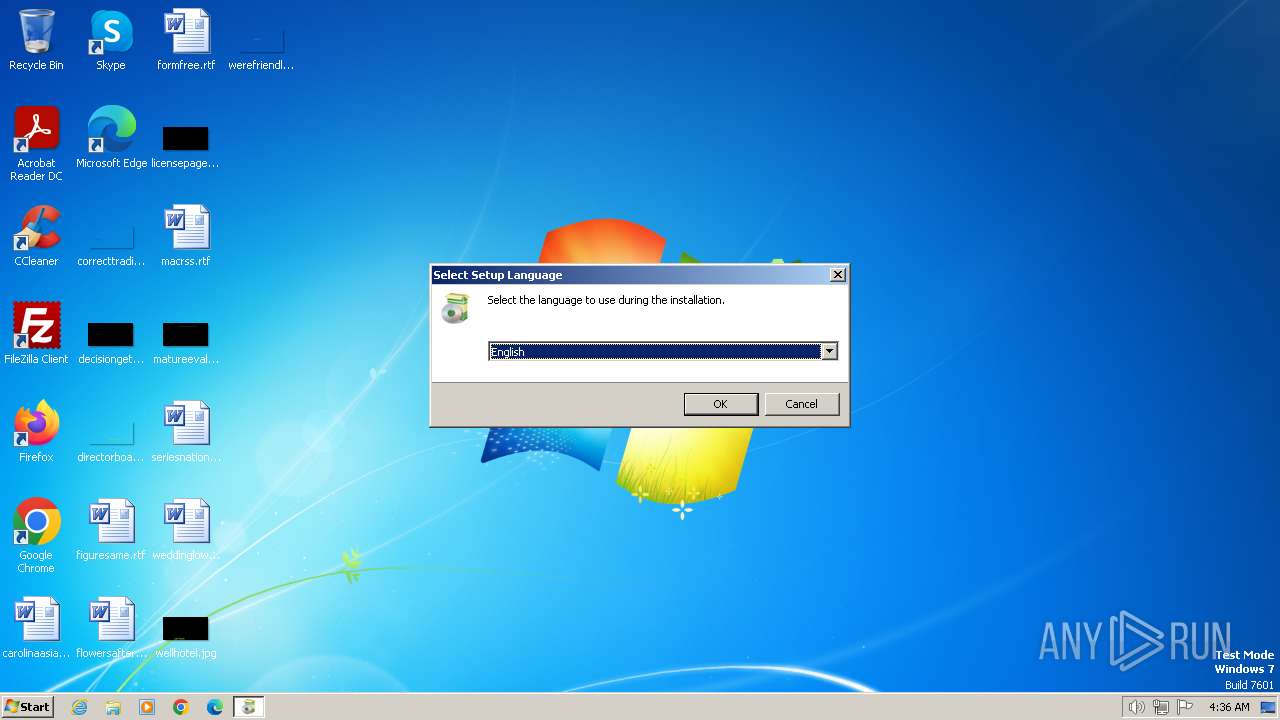
Task: Launch Microsoft Edge desktop shortcut
Action: [x=111, y=138]
